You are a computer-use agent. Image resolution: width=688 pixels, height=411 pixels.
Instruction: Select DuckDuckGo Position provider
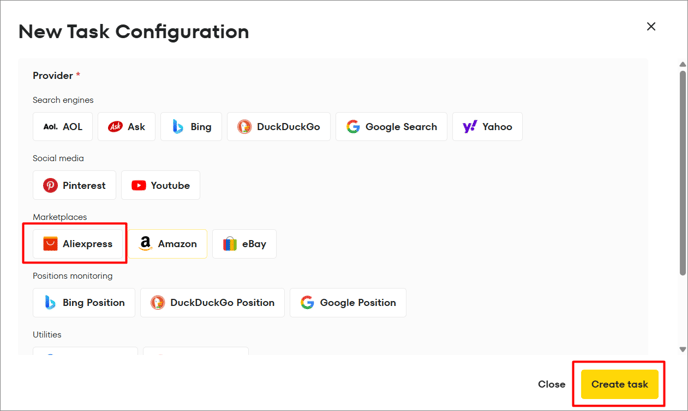coord(212,303)
